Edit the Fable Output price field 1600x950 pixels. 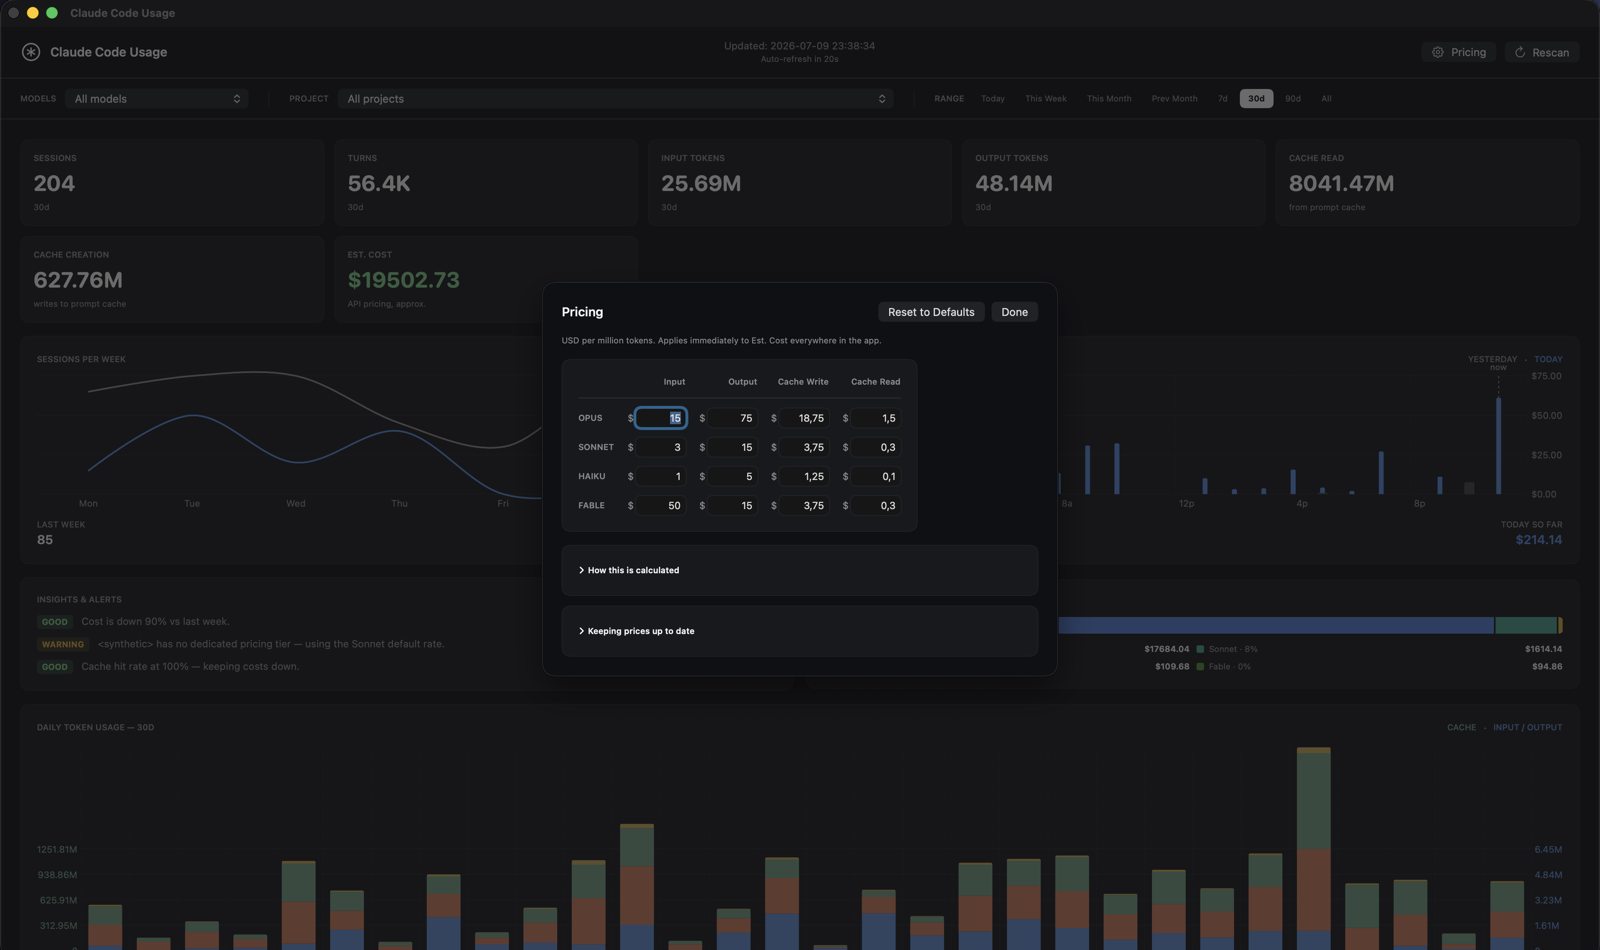point(732,505)
